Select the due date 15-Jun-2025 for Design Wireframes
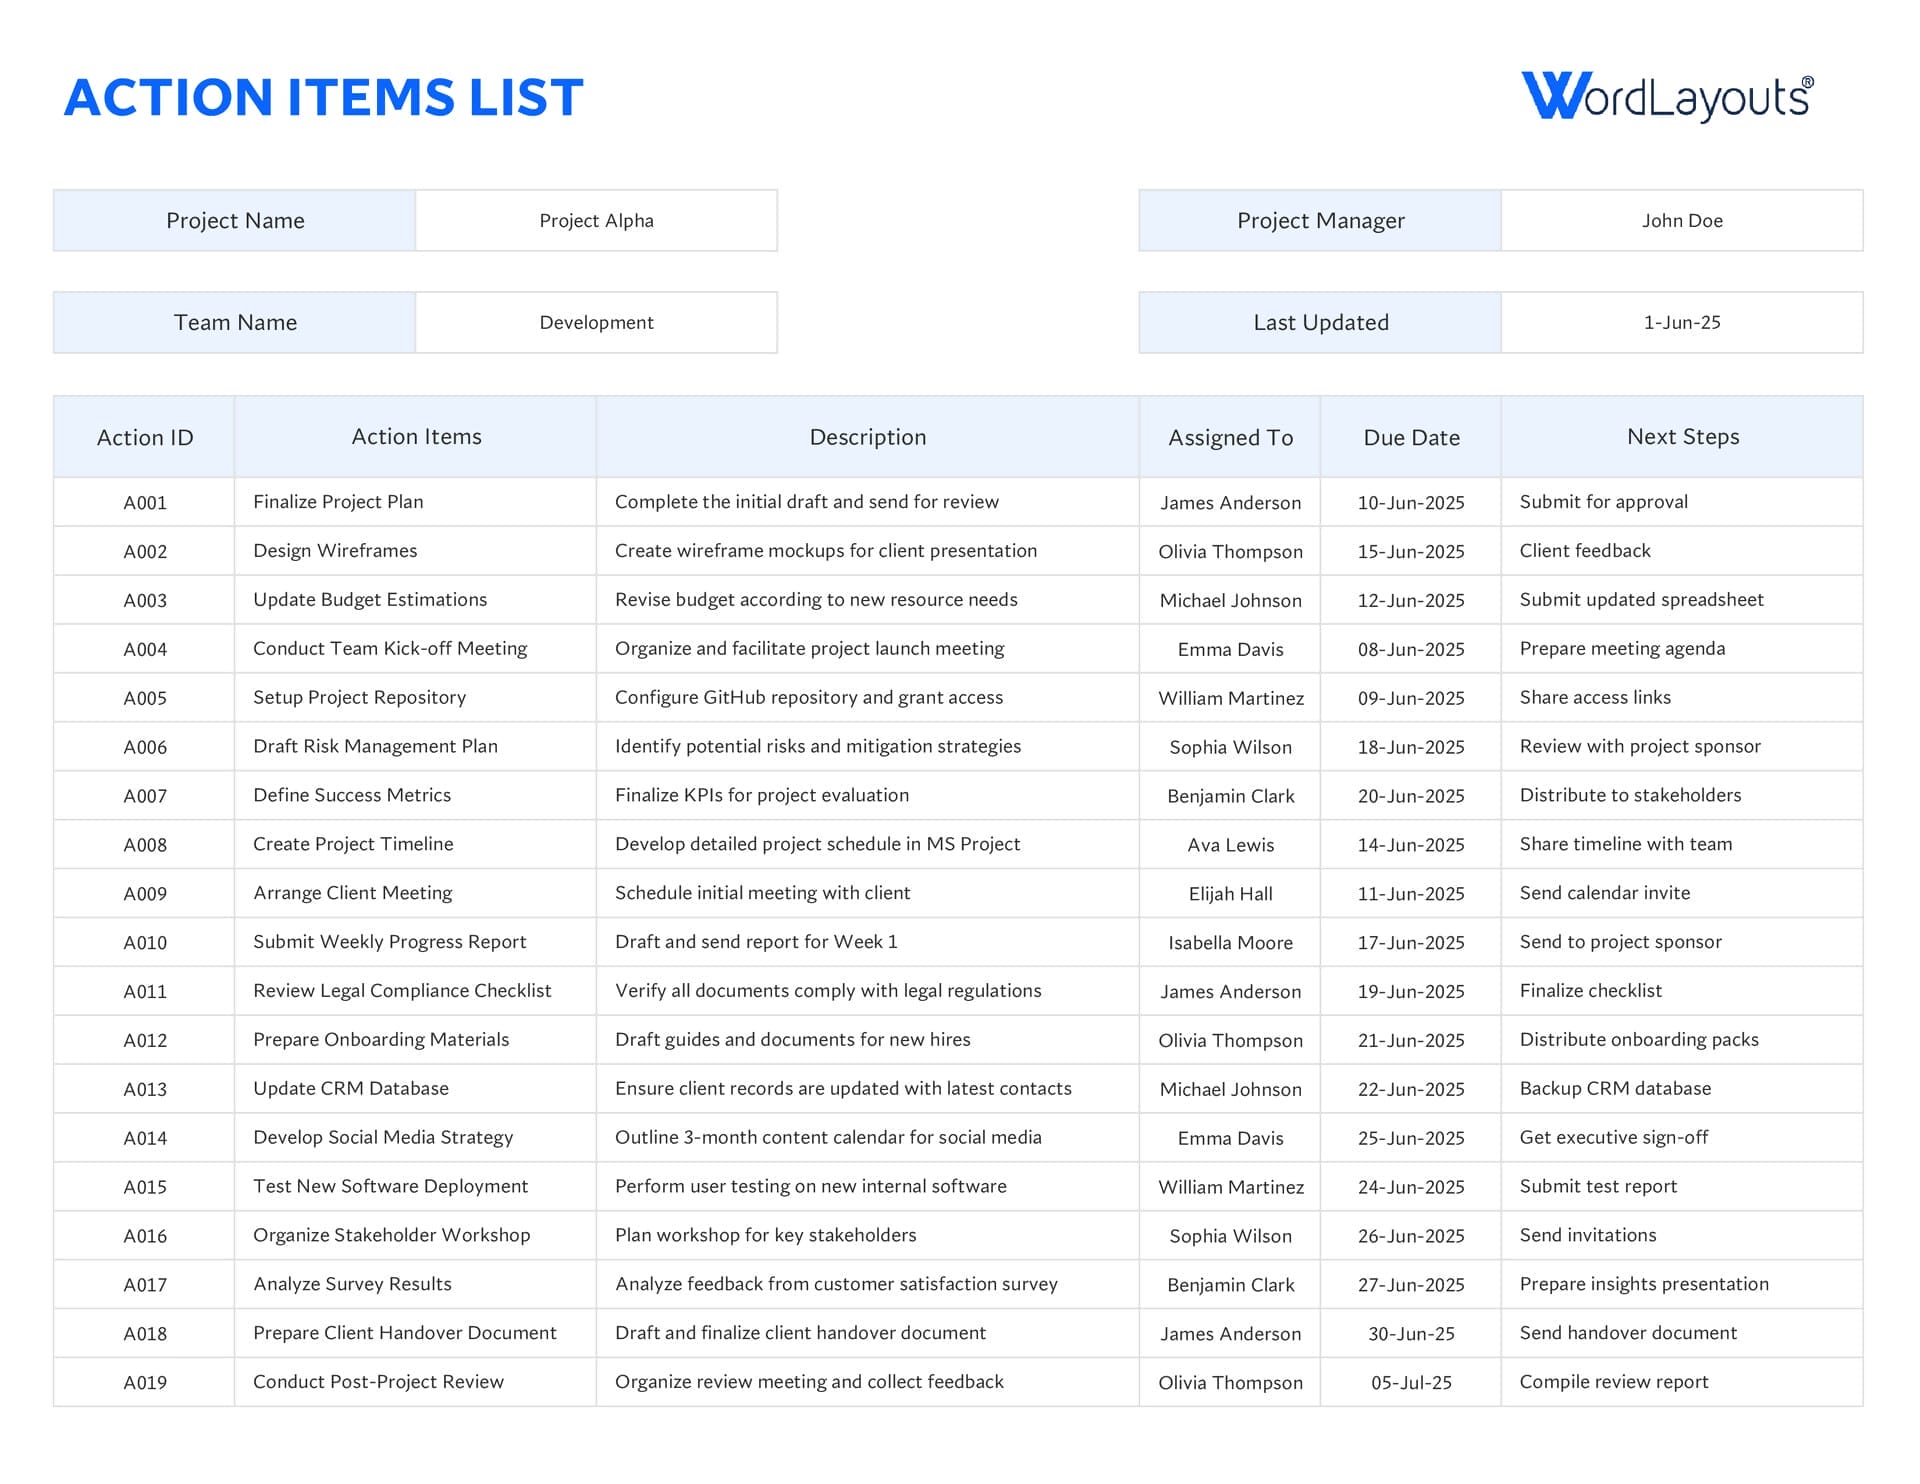The width and height of the screenshot is (1920, 1484). pyautogui.click(x=1411, y=551)
